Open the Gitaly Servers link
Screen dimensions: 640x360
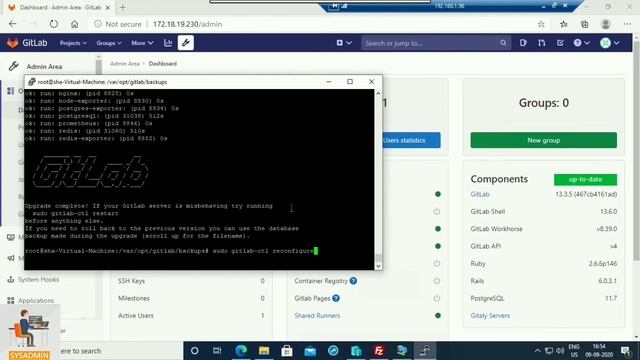490,316
